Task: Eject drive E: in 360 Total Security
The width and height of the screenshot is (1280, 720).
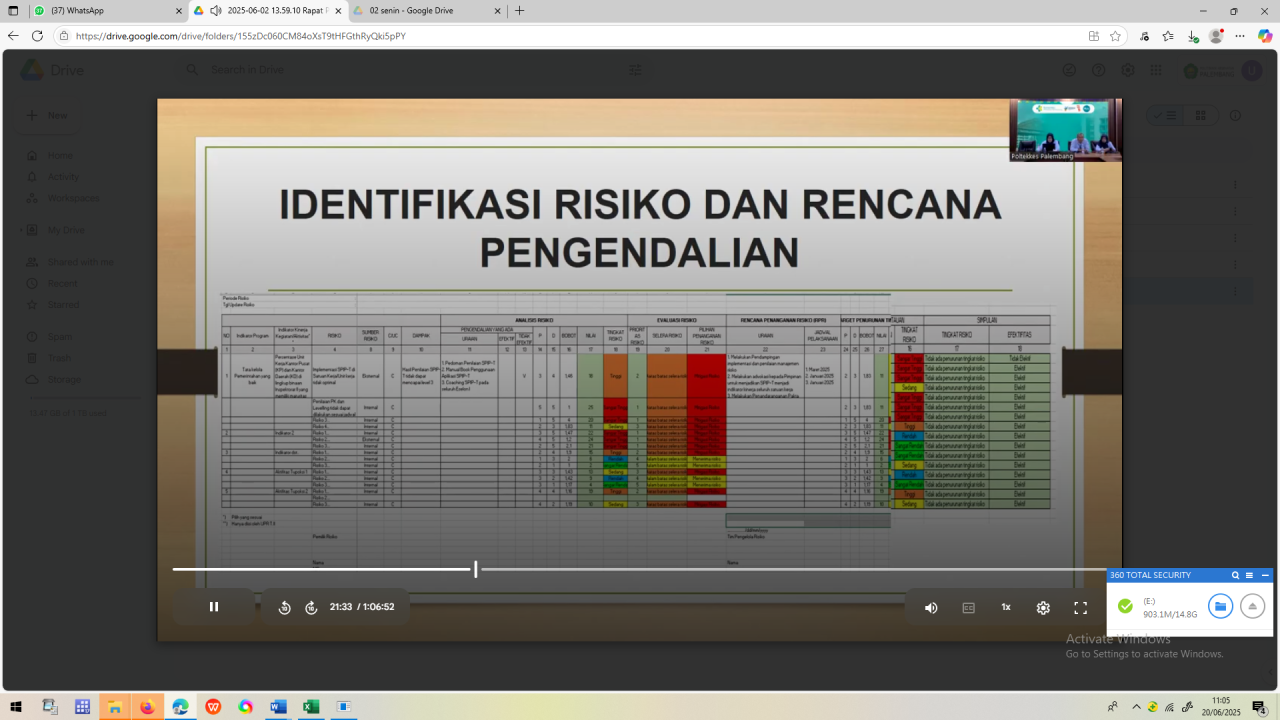Action: [x=1252, y=606]
